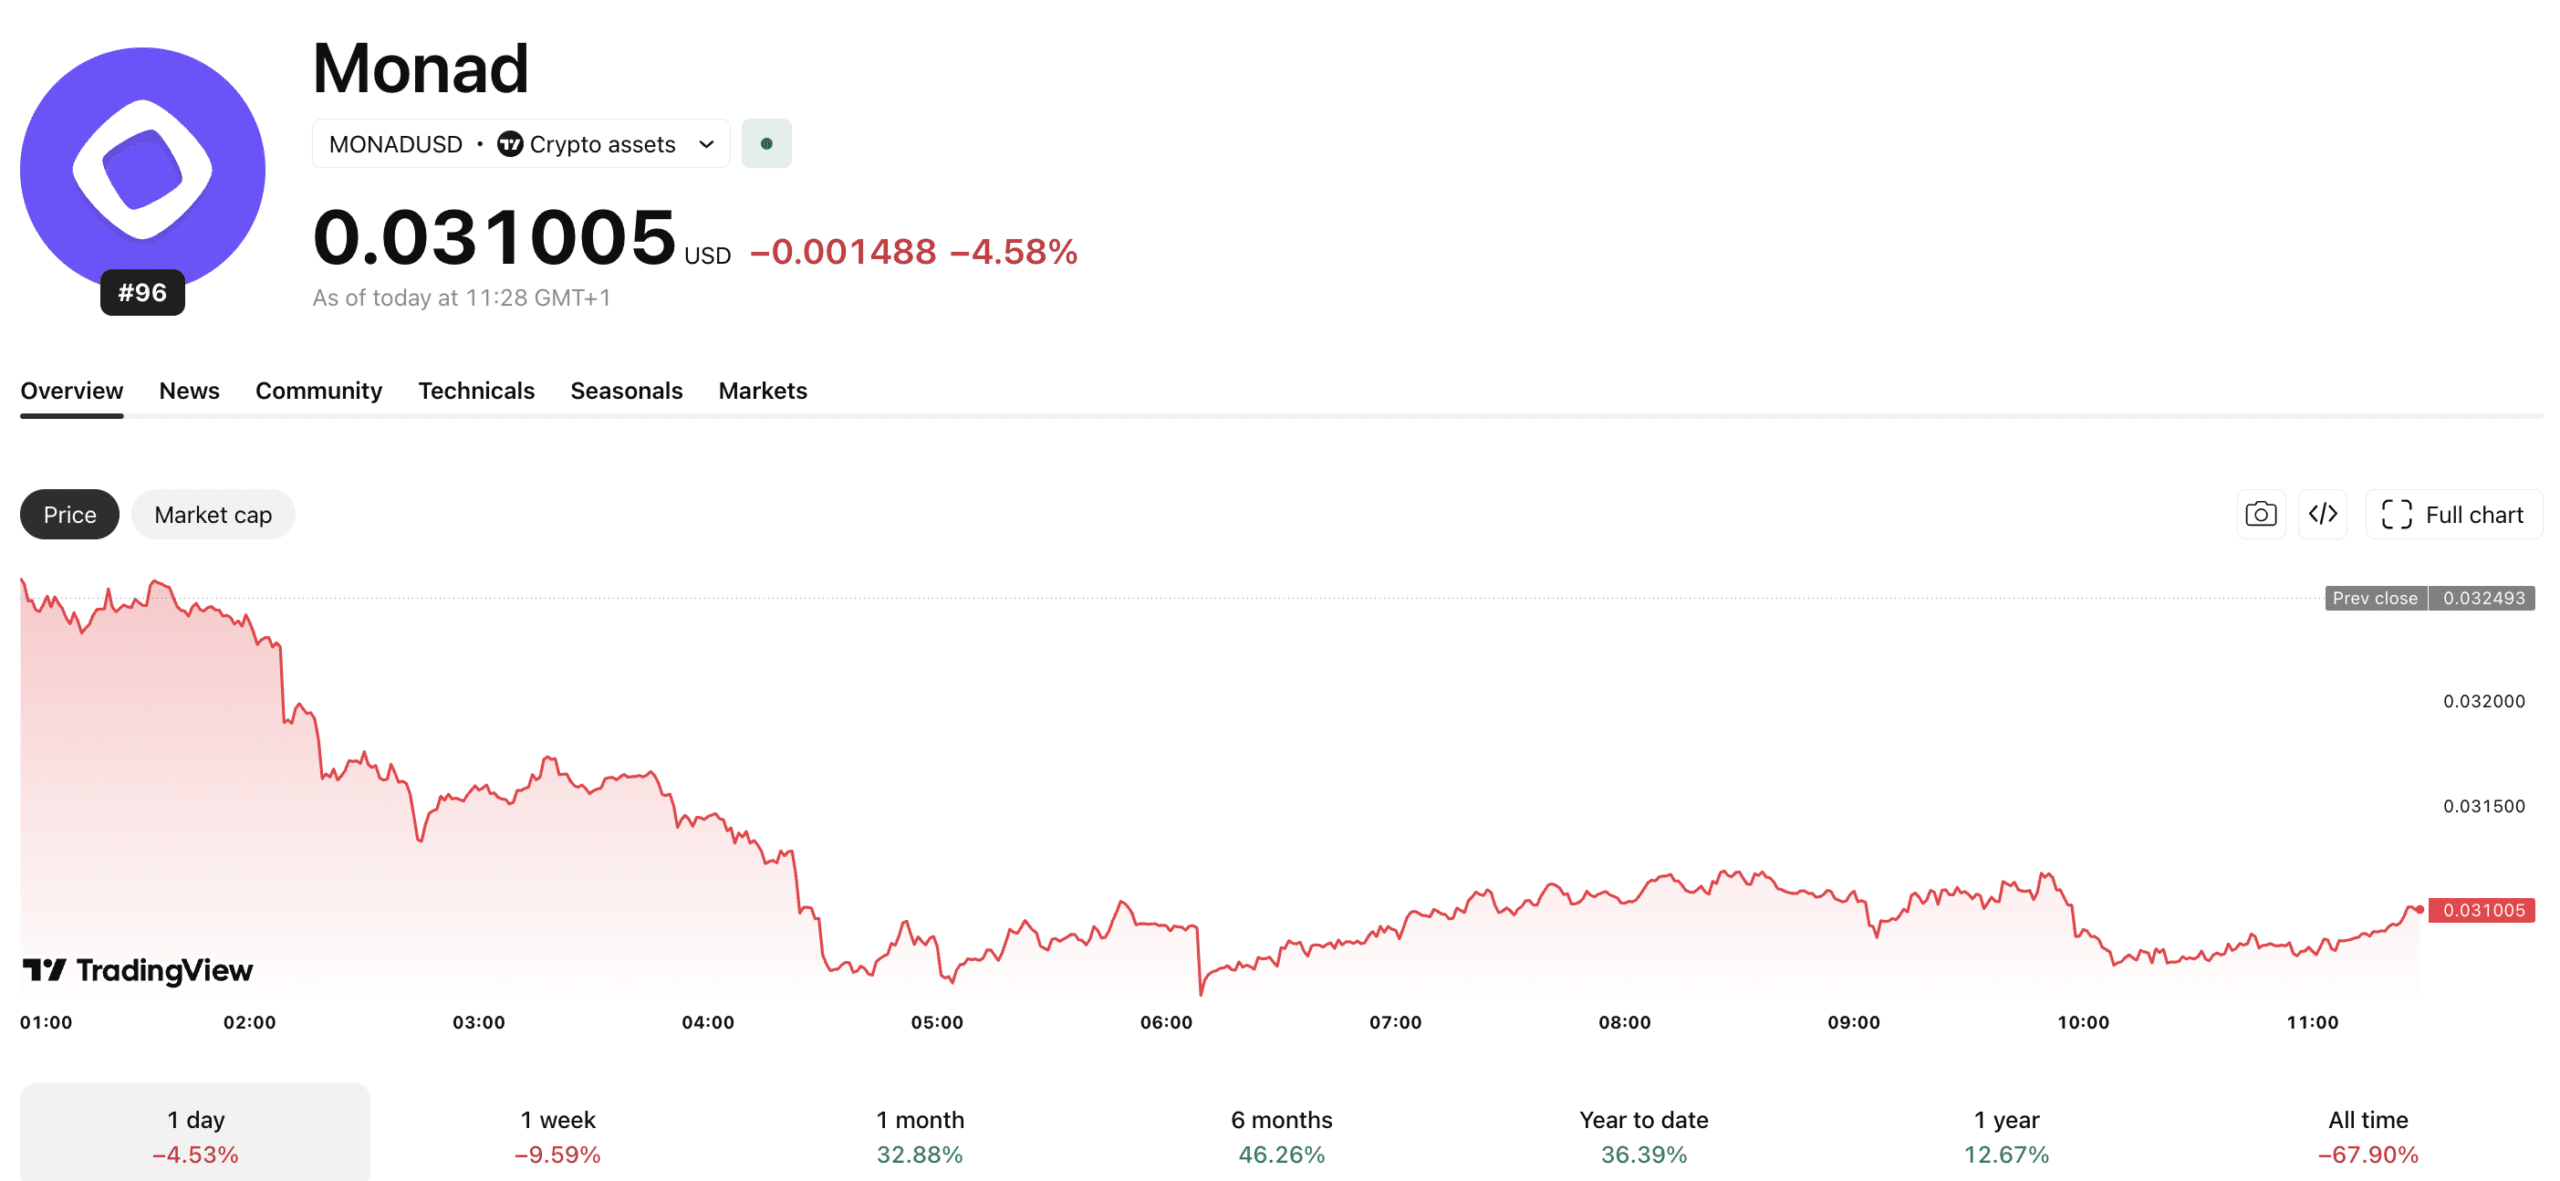Screen dimensions: 2560x1181
Task: Select the 6 months range
Action: coord(1282,1136)
